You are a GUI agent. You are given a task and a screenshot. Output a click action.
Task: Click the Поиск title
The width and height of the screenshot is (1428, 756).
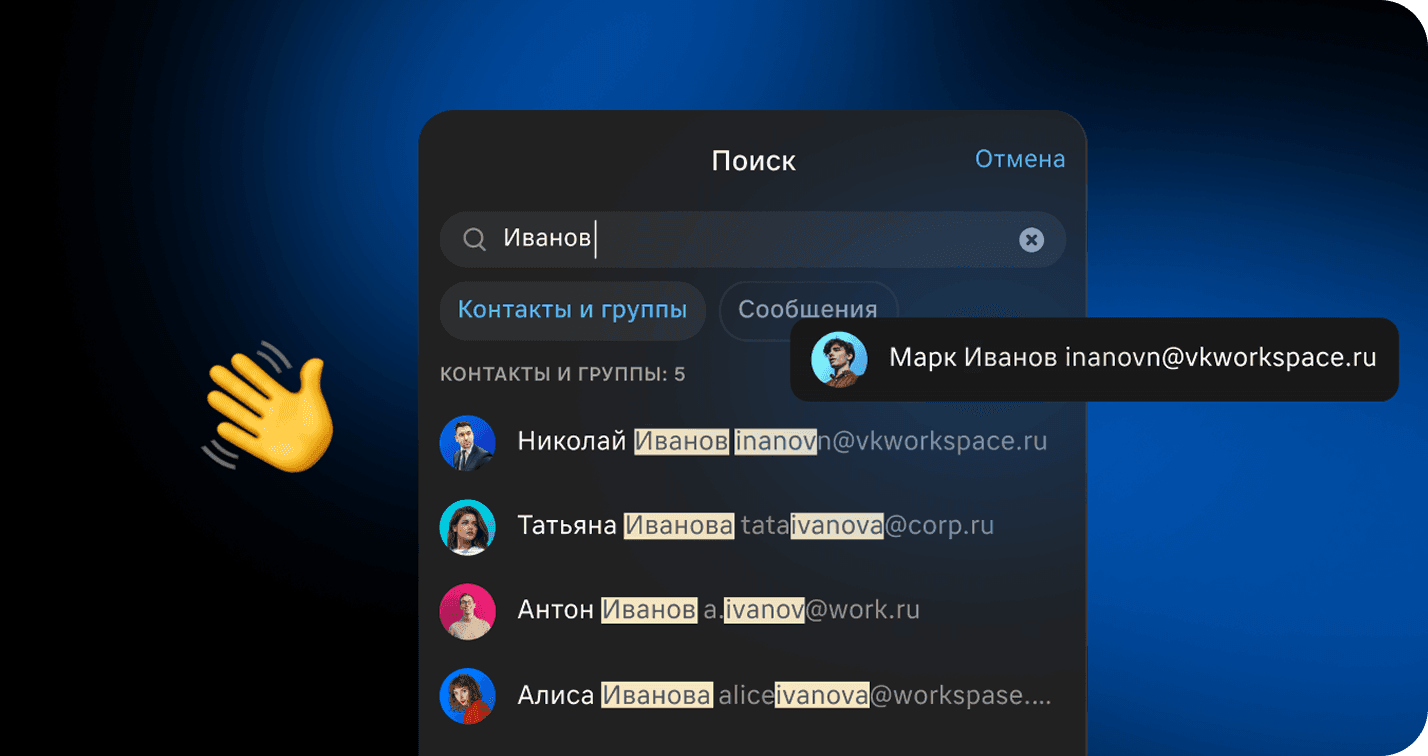pyautogui.click(x=754, y=161)
